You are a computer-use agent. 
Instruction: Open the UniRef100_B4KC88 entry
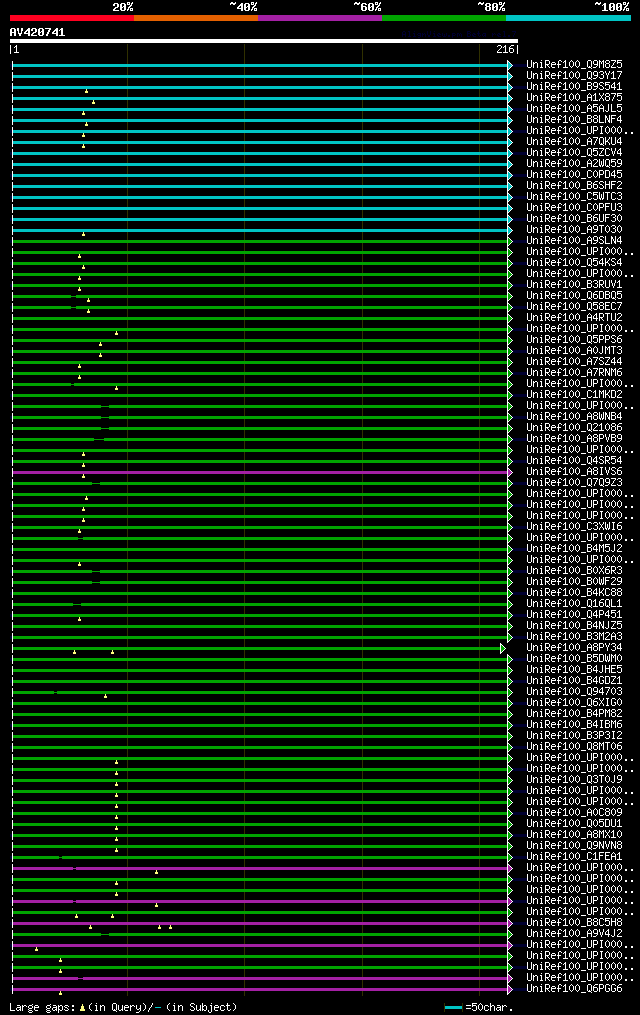[574, 593]
